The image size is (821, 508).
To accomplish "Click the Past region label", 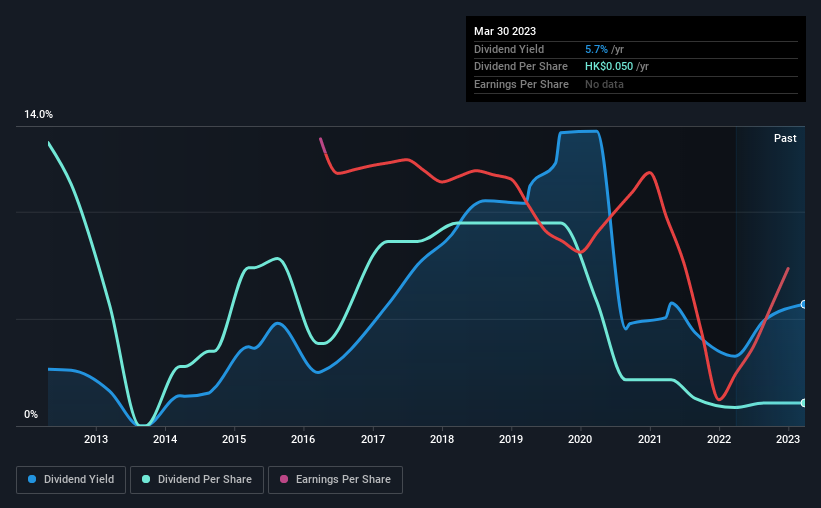I will (785, 138).
